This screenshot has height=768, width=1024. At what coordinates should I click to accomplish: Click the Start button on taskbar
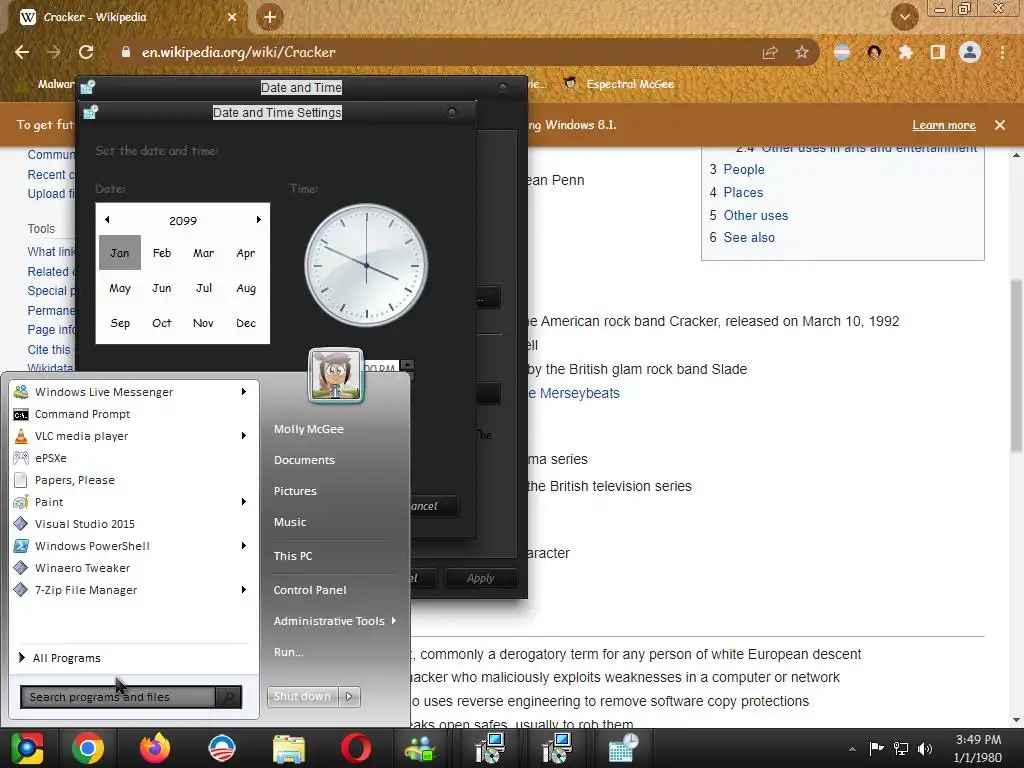tap(26, 748)
